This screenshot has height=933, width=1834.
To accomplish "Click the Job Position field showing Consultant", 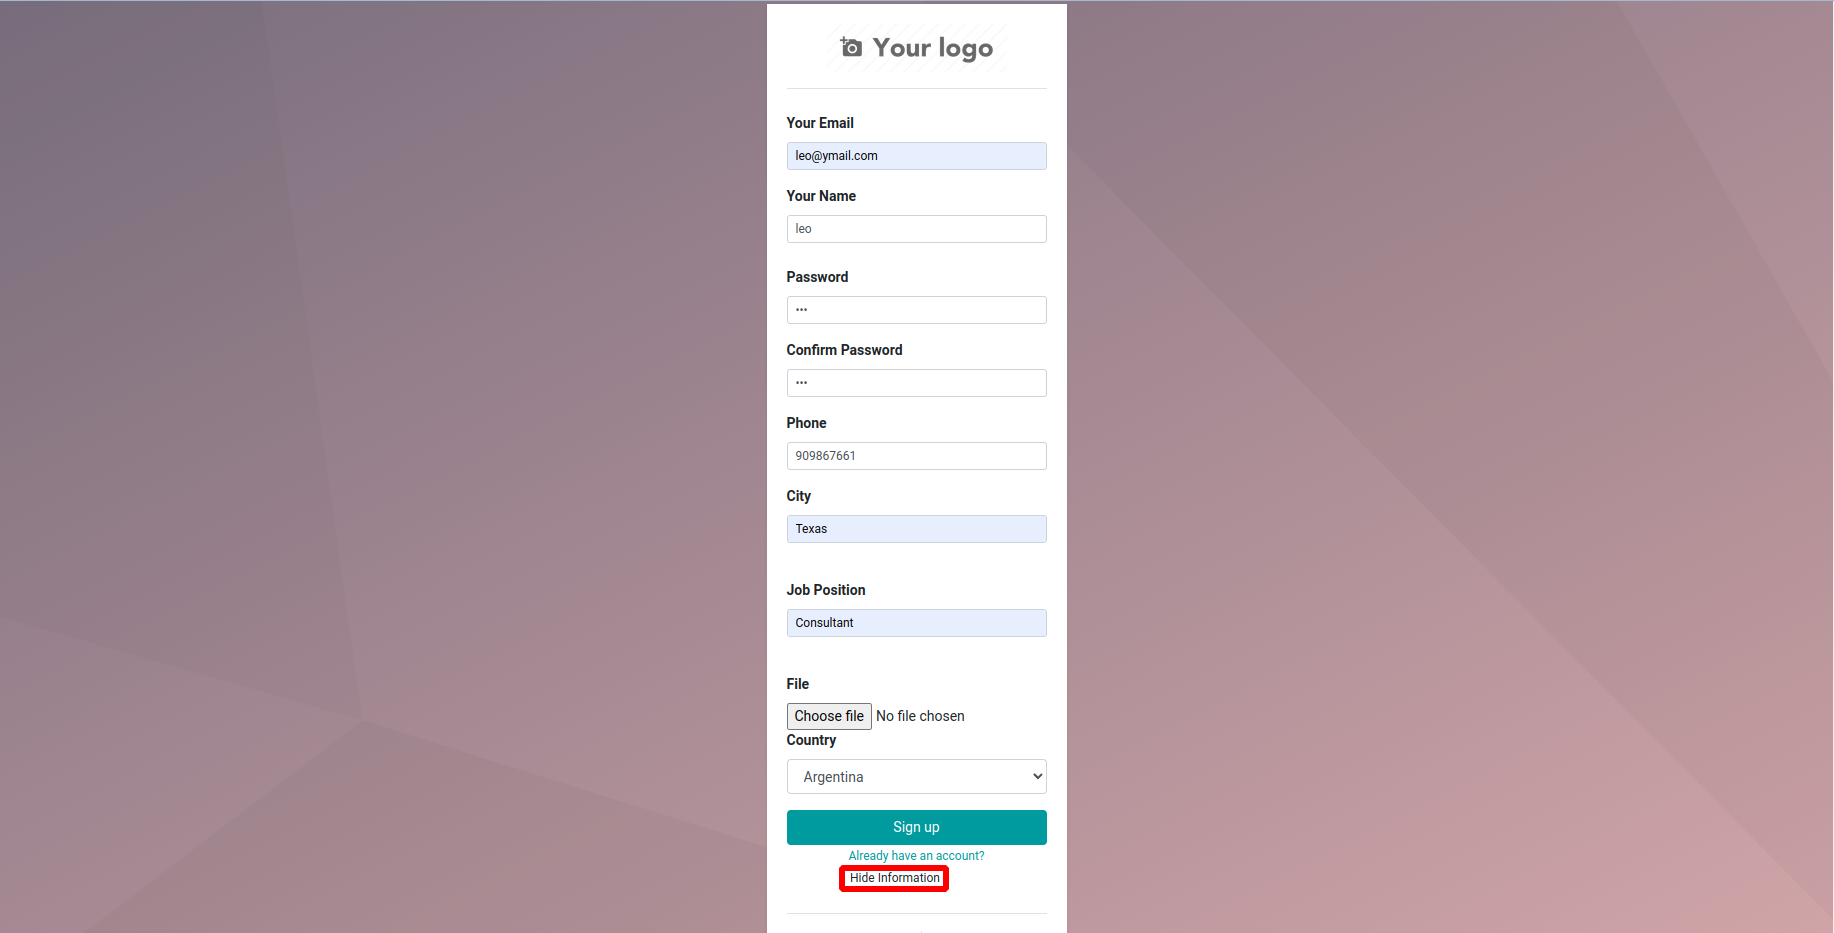I will pos(916,623).
